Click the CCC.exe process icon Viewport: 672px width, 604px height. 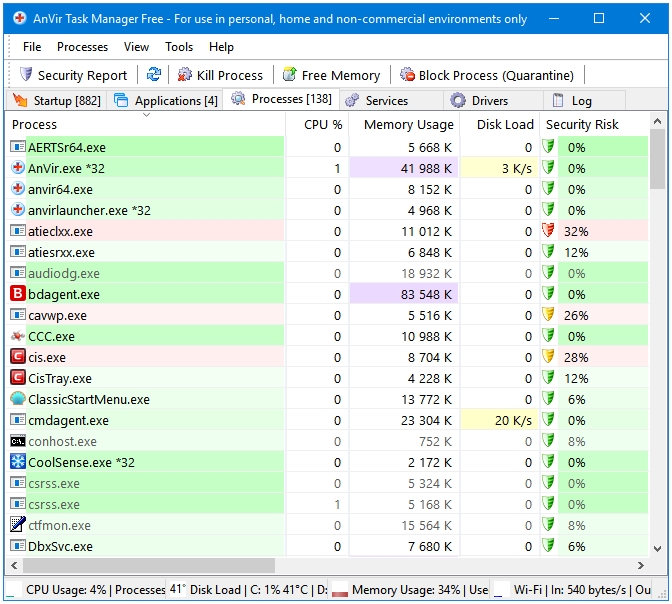pos(18,336)
